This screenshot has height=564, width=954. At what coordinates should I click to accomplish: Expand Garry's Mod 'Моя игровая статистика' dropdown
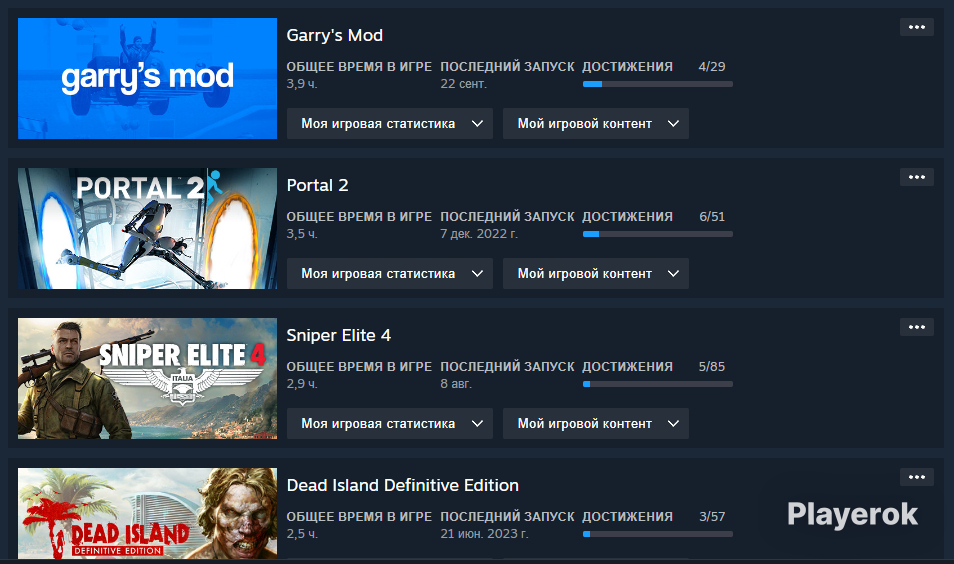[x=389, y=124]
